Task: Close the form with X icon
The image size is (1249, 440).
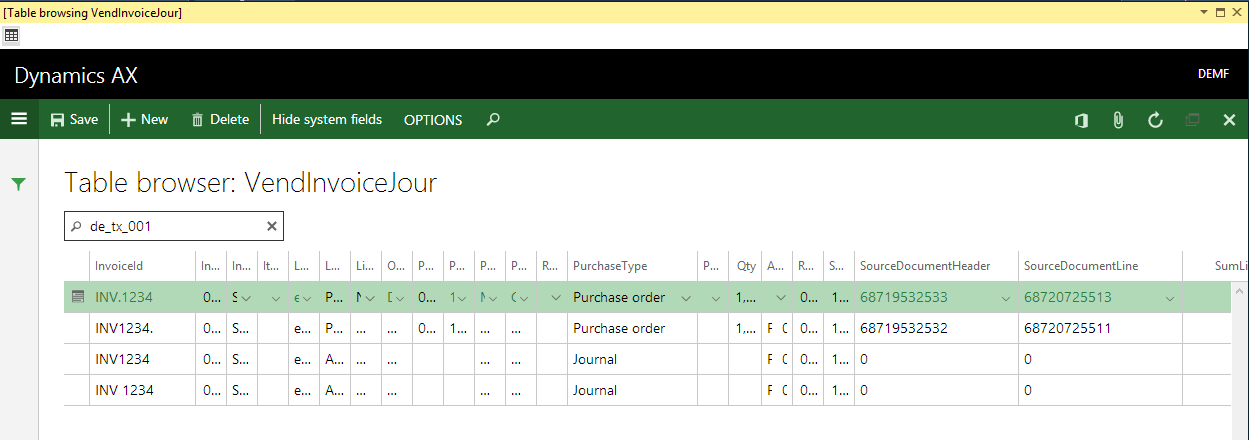Action: tap(1230, 120)
